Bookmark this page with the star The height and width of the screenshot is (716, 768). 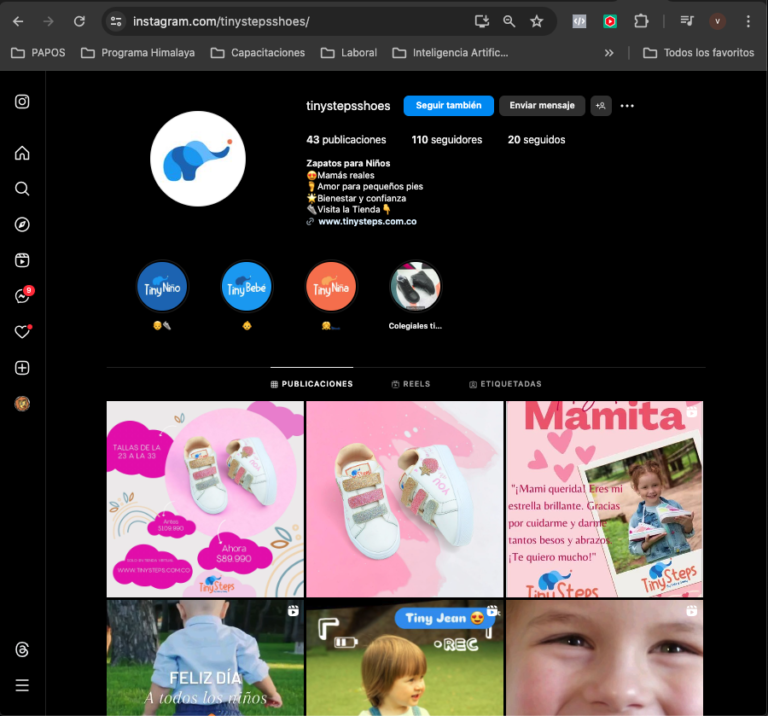(x=537, y=21)
